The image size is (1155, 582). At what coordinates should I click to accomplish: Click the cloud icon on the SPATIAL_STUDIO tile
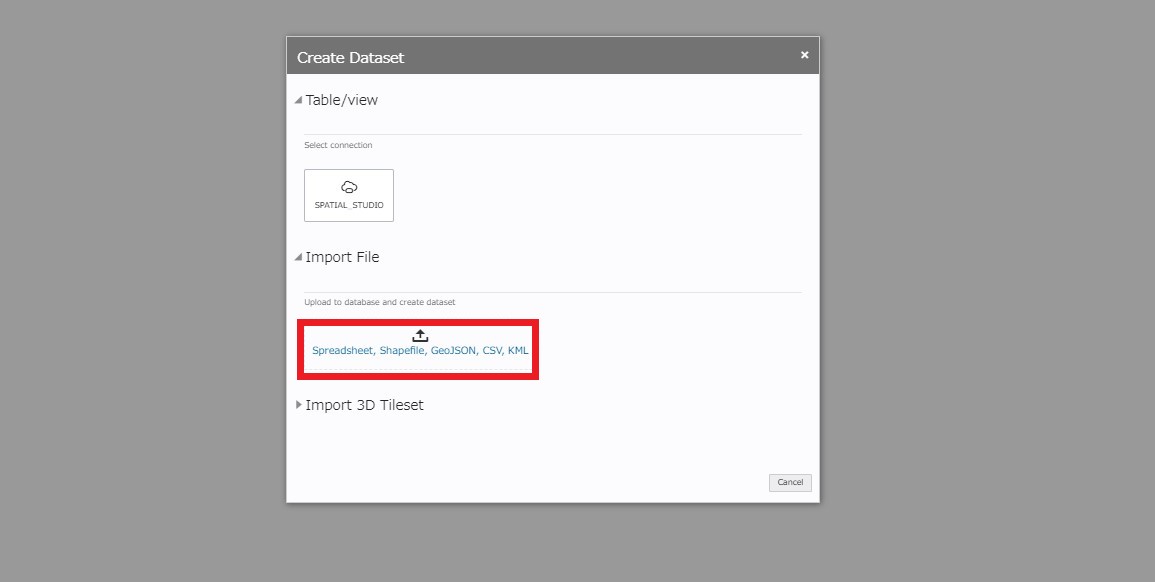pyautogui.click(x=349, y=187)
